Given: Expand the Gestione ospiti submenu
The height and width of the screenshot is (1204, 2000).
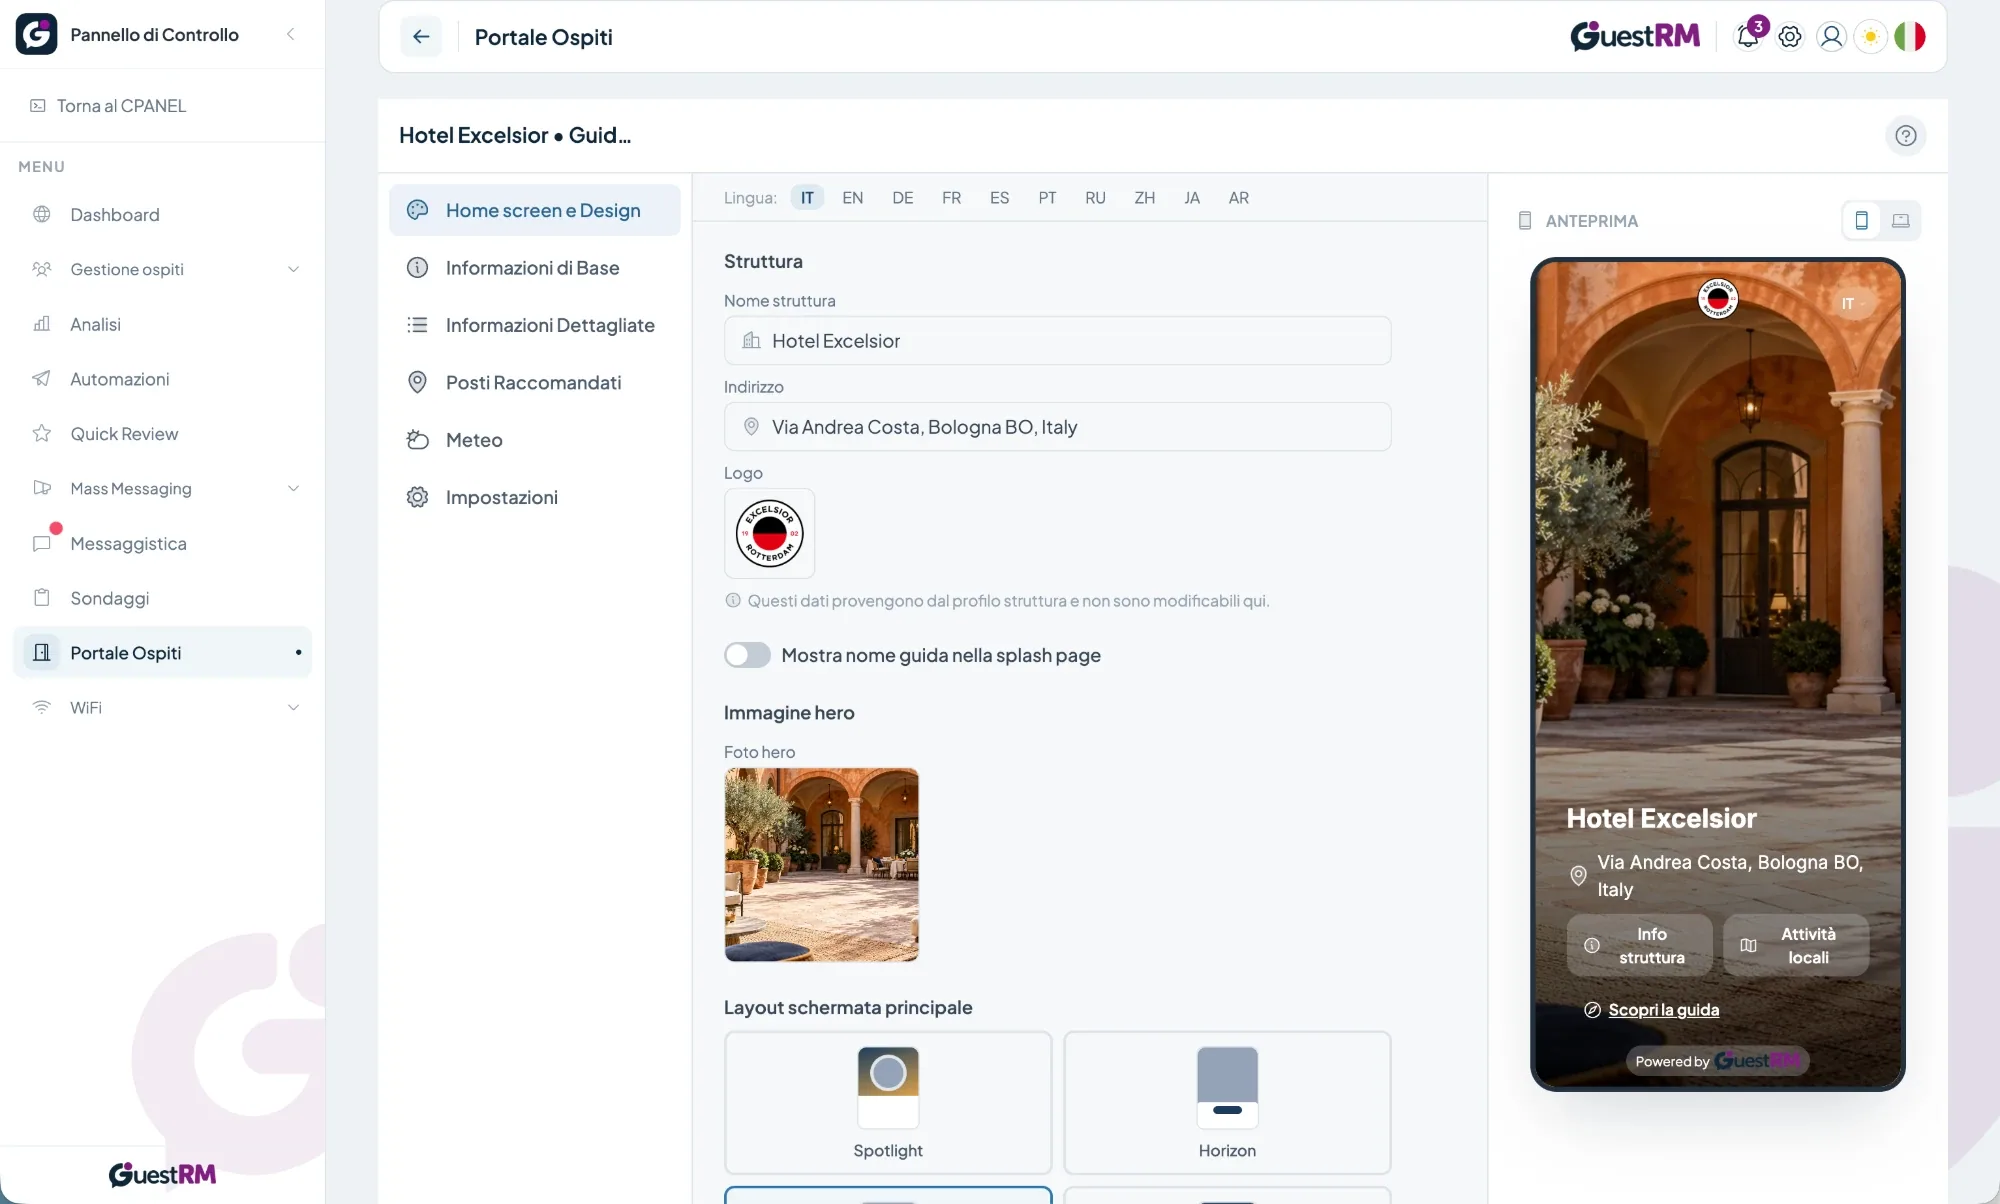Looking at the screenshot, I should (293, 269).
